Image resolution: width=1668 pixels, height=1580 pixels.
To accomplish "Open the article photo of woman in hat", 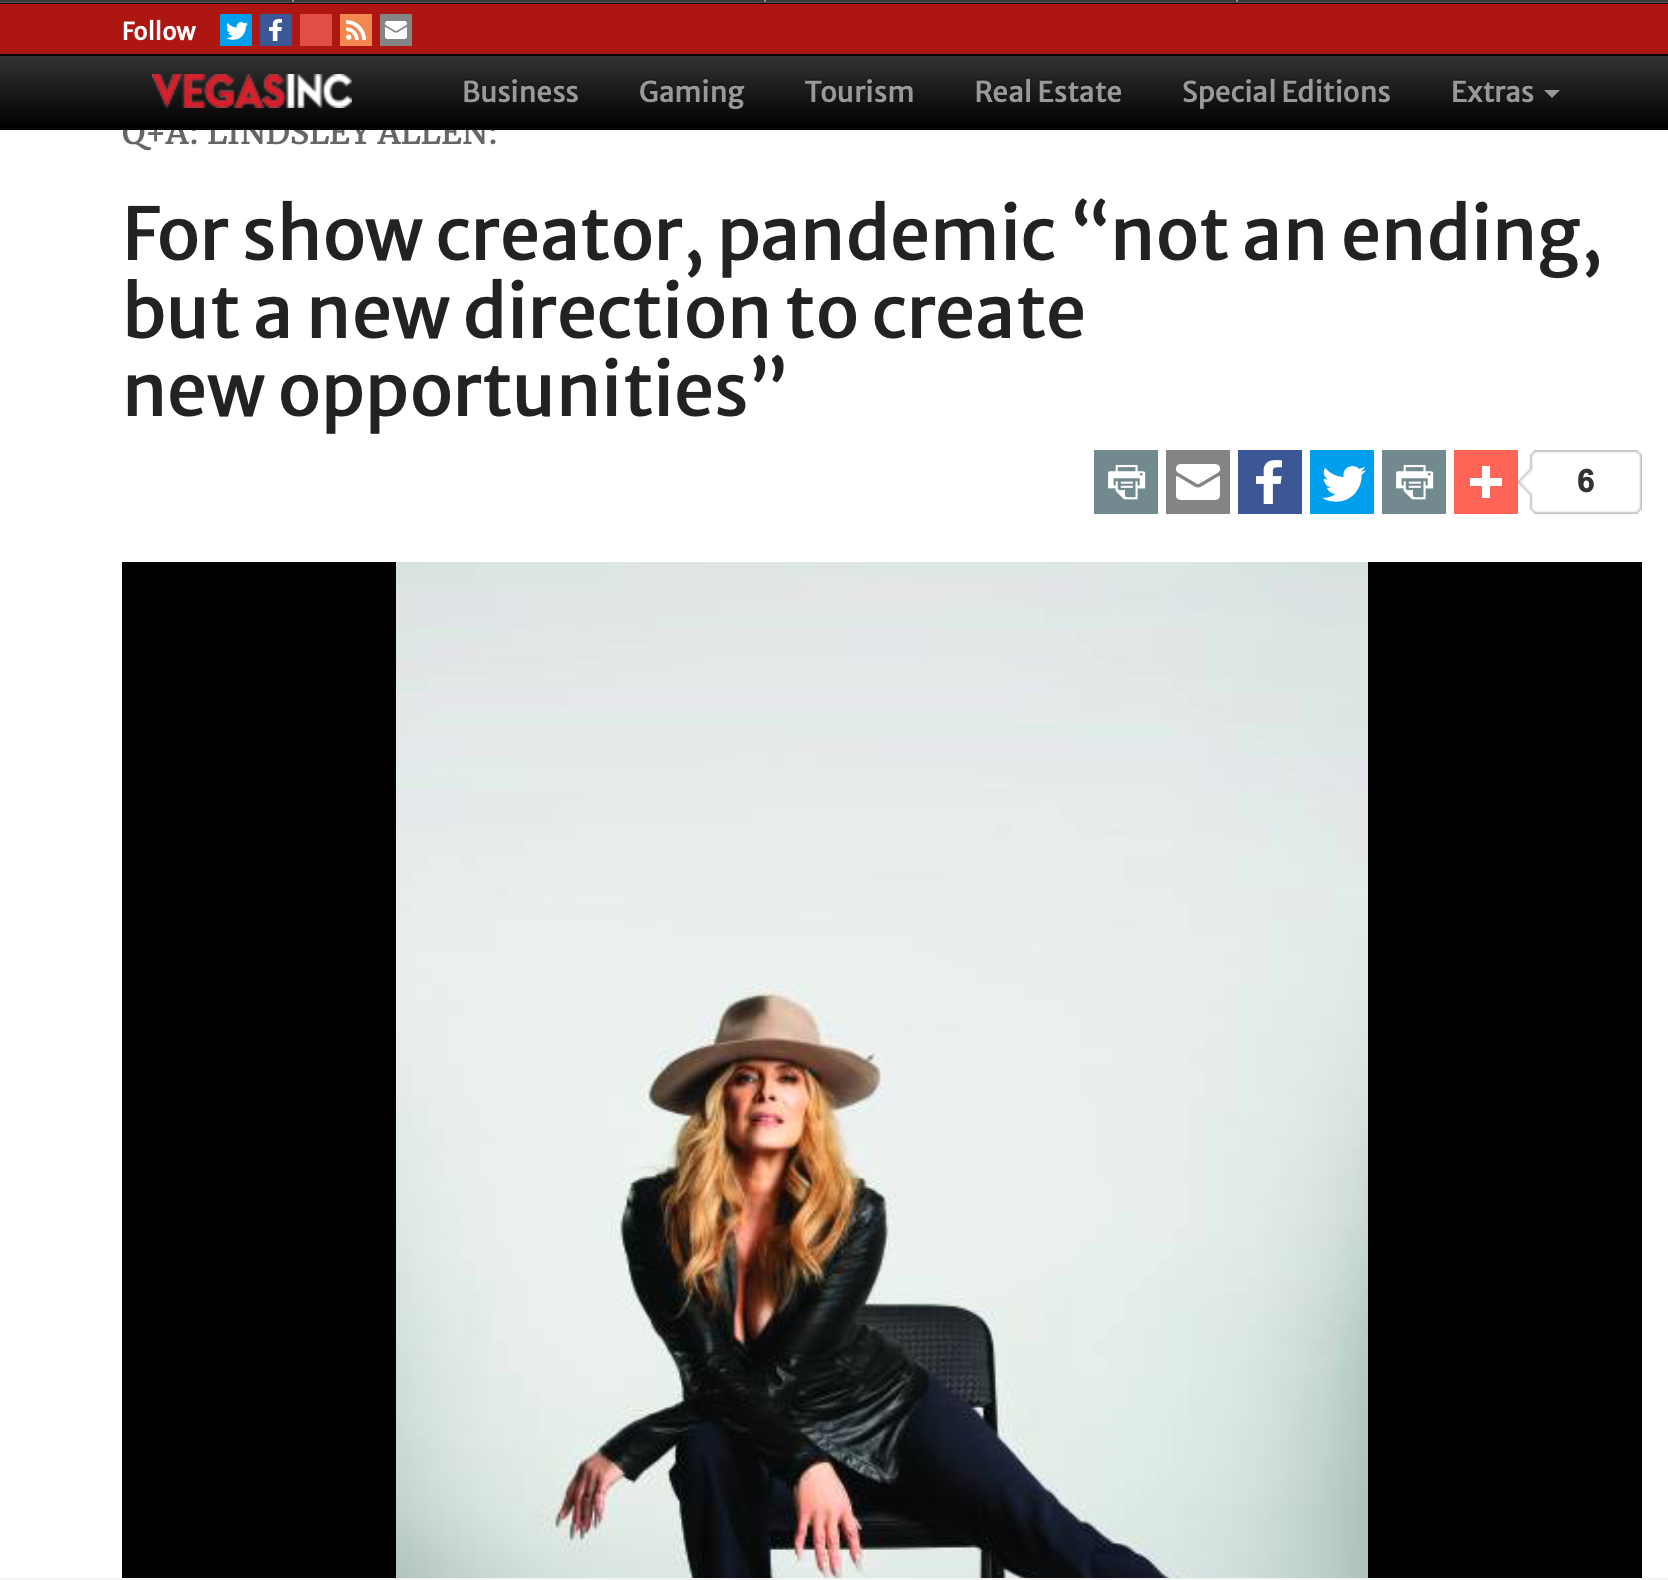I will pos(882,1070).
